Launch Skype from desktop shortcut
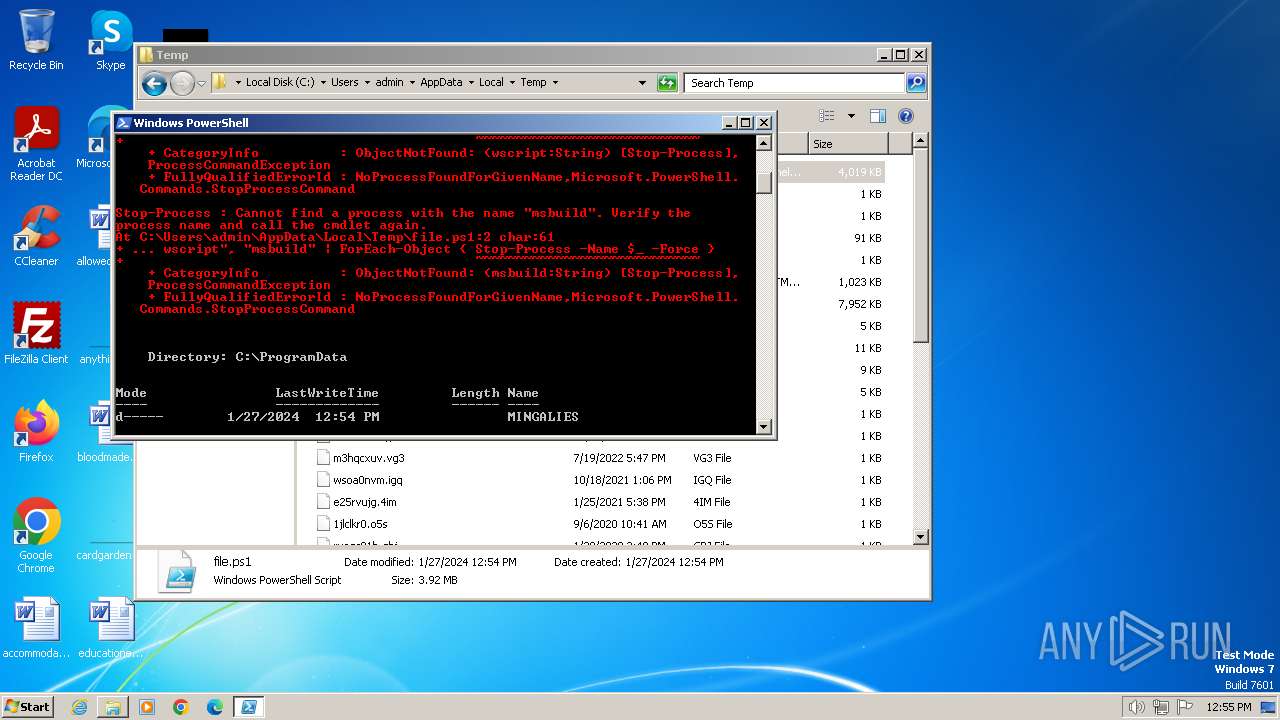 [110, 40]
